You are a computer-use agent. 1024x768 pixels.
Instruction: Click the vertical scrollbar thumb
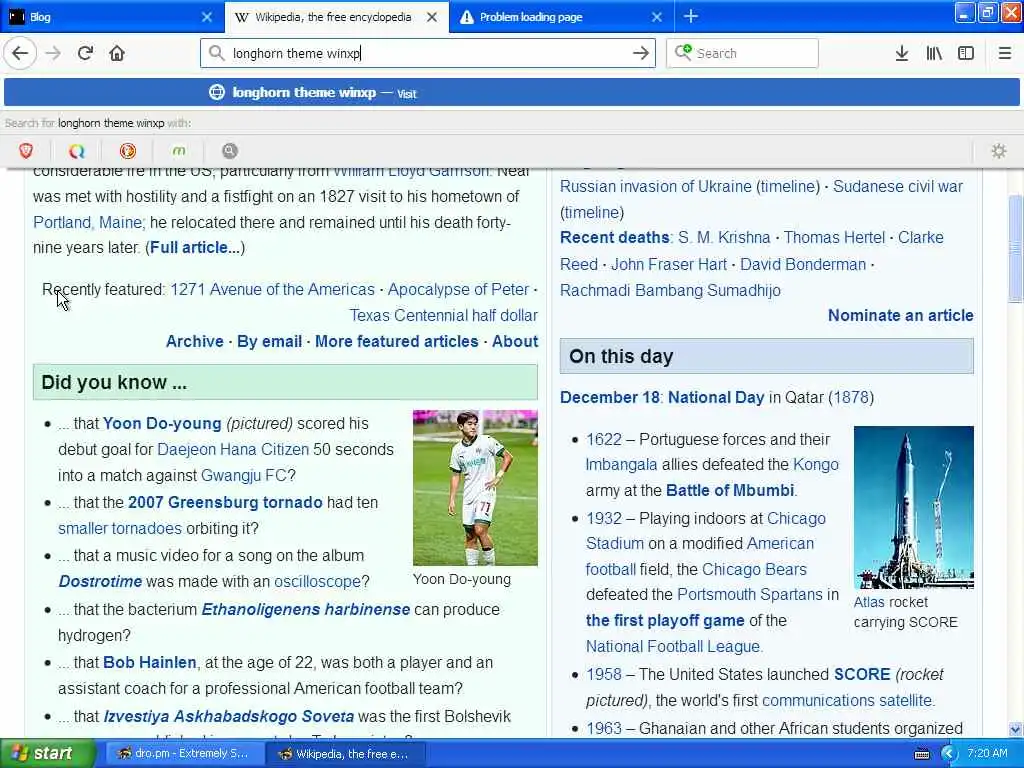click(1015, 249)
